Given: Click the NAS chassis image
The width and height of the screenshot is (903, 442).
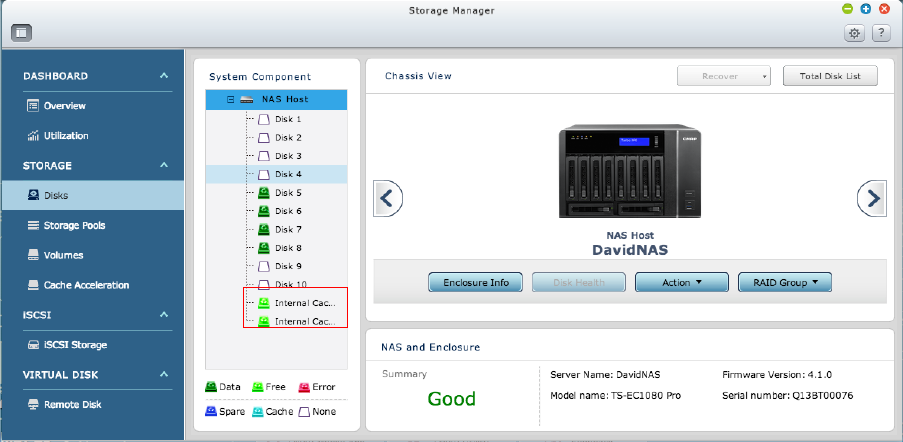Looking at the screenshot, I should [630, 171].
